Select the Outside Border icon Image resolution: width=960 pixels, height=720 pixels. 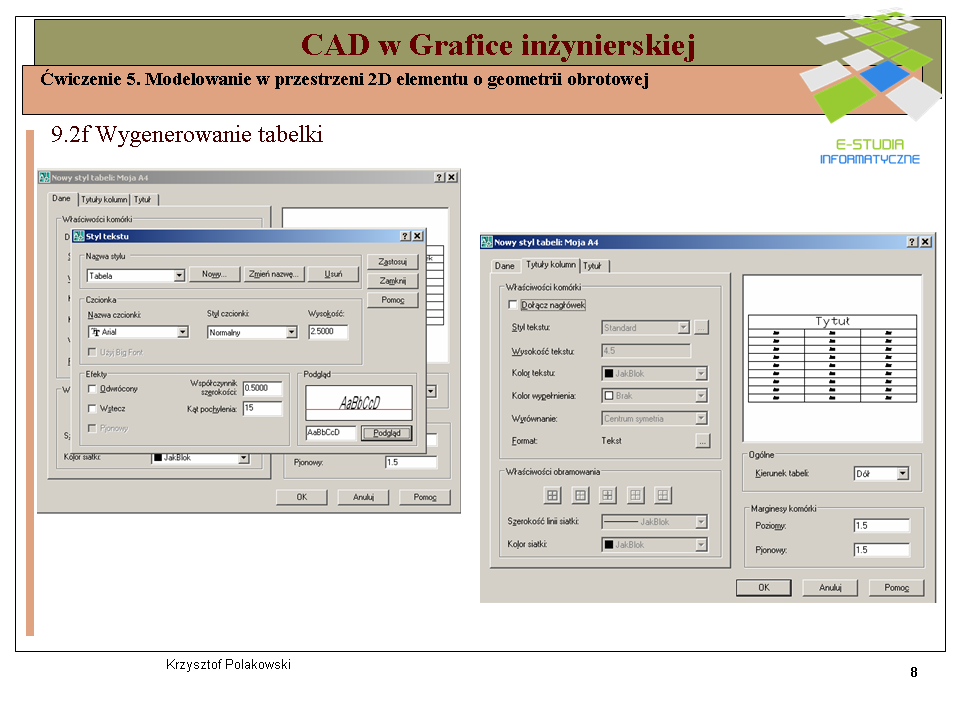point(580,495)
